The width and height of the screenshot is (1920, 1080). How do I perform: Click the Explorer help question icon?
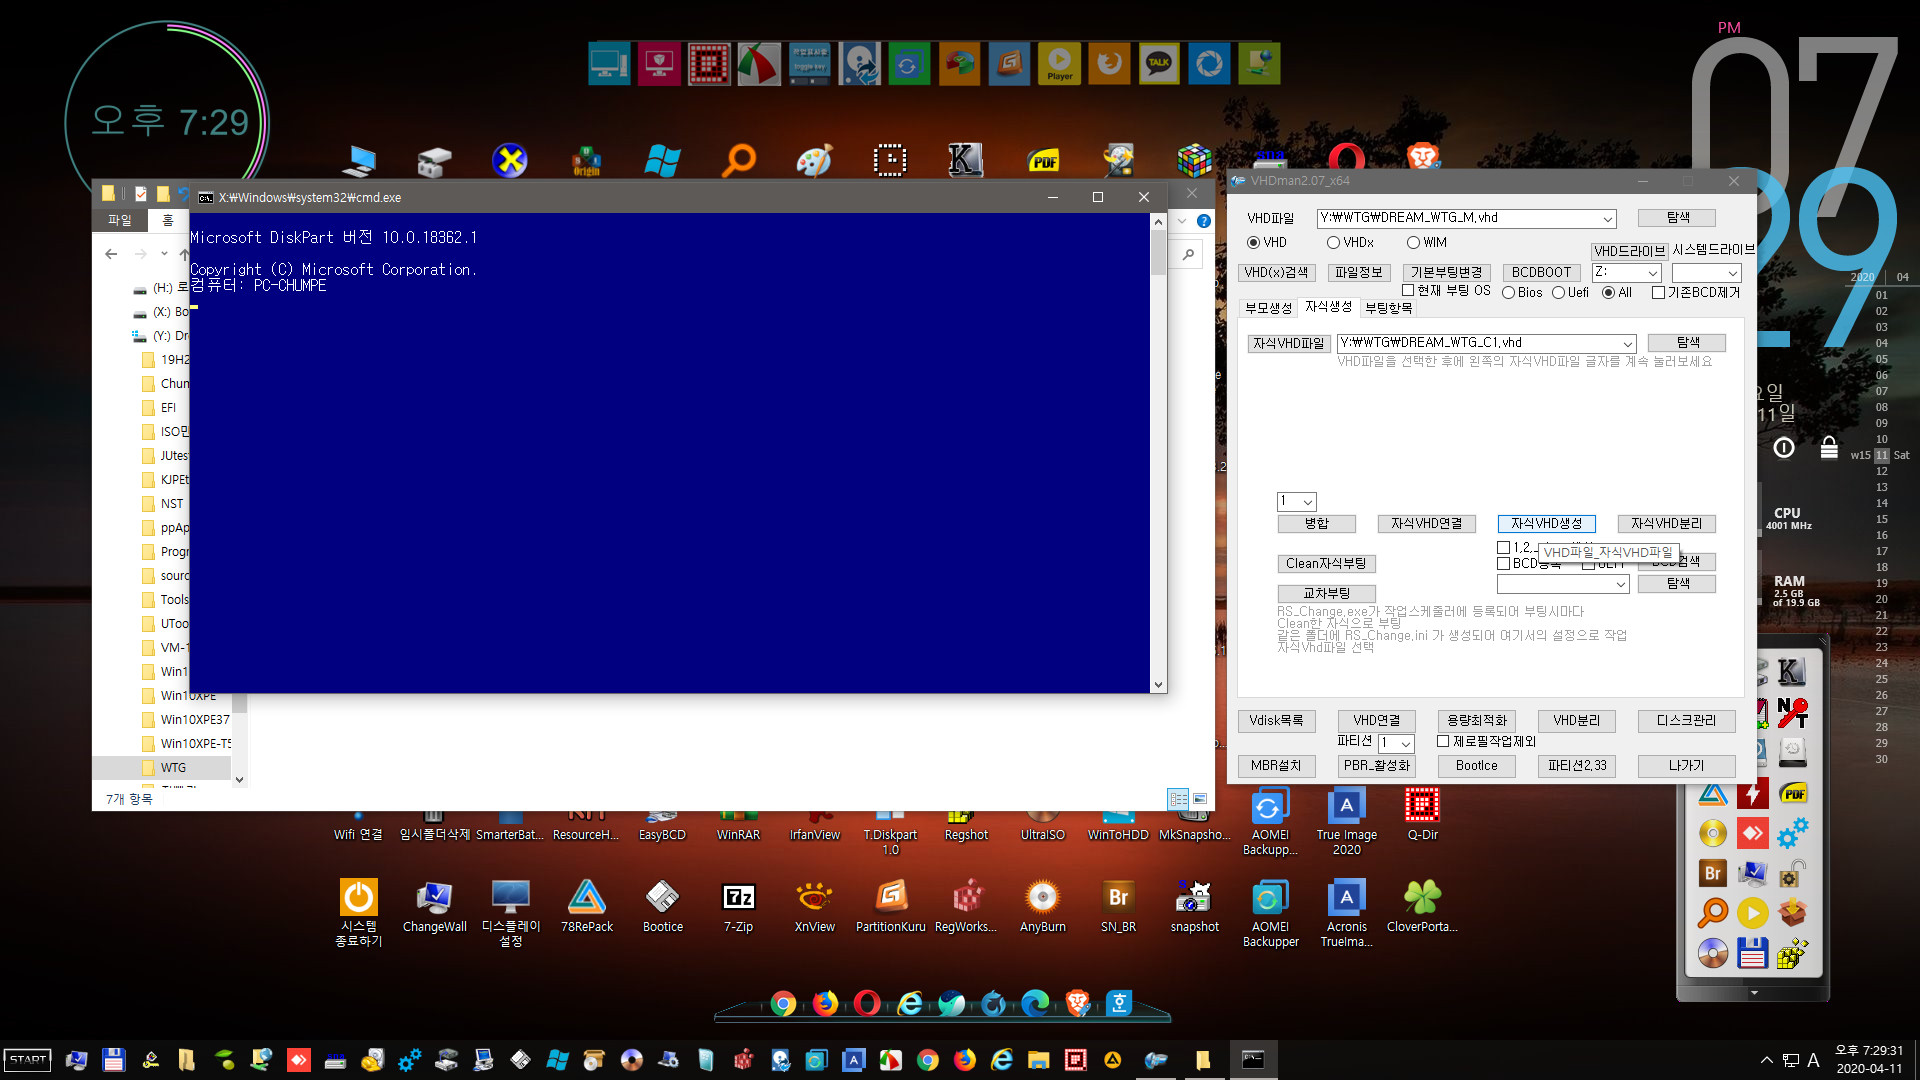click(1204, 221)
